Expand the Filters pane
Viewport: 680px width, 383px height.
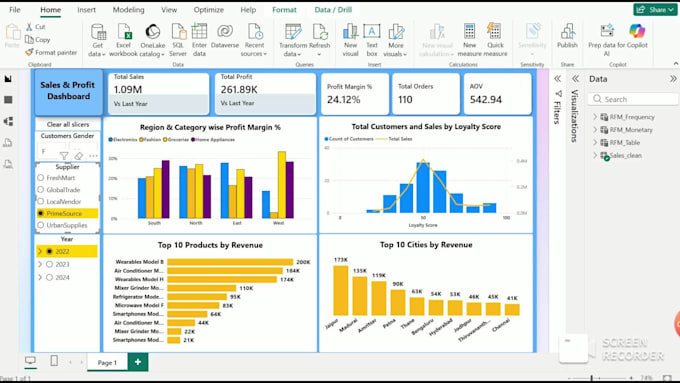point(558,79)
